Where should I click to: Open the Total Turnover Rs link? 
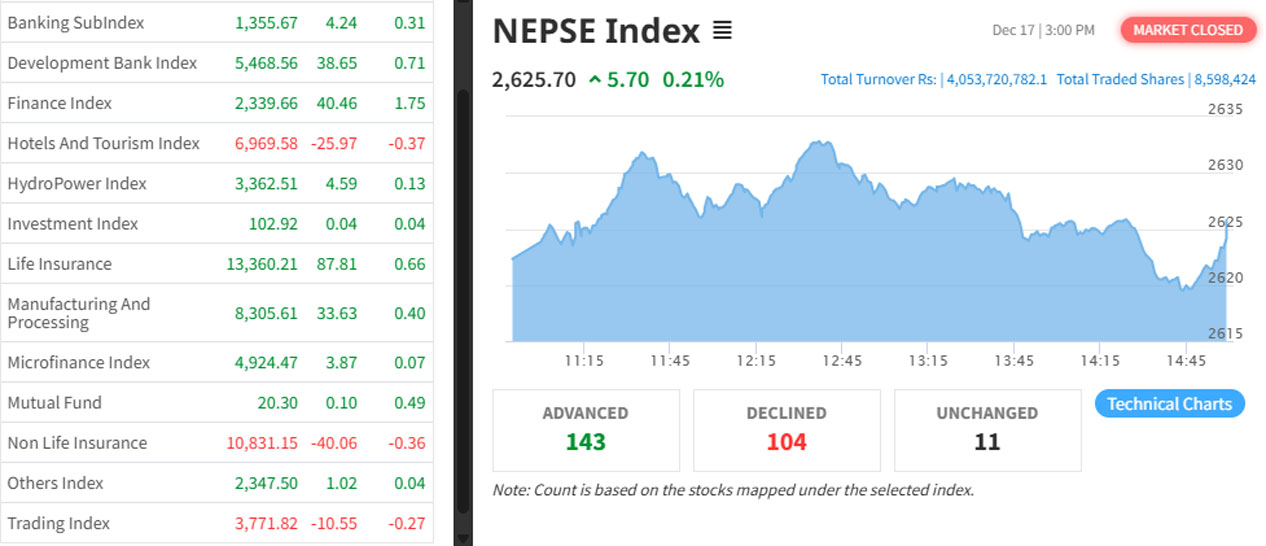coord(933,79)
